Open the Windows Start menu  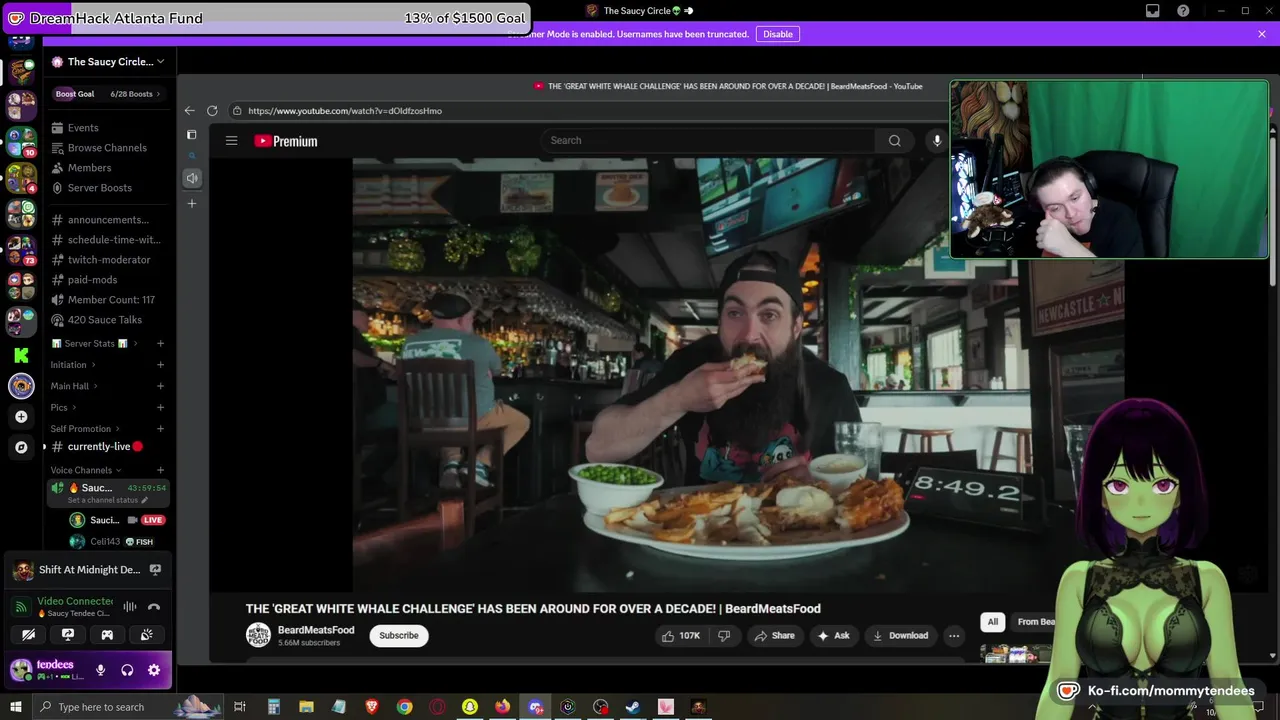pos(15,707)
